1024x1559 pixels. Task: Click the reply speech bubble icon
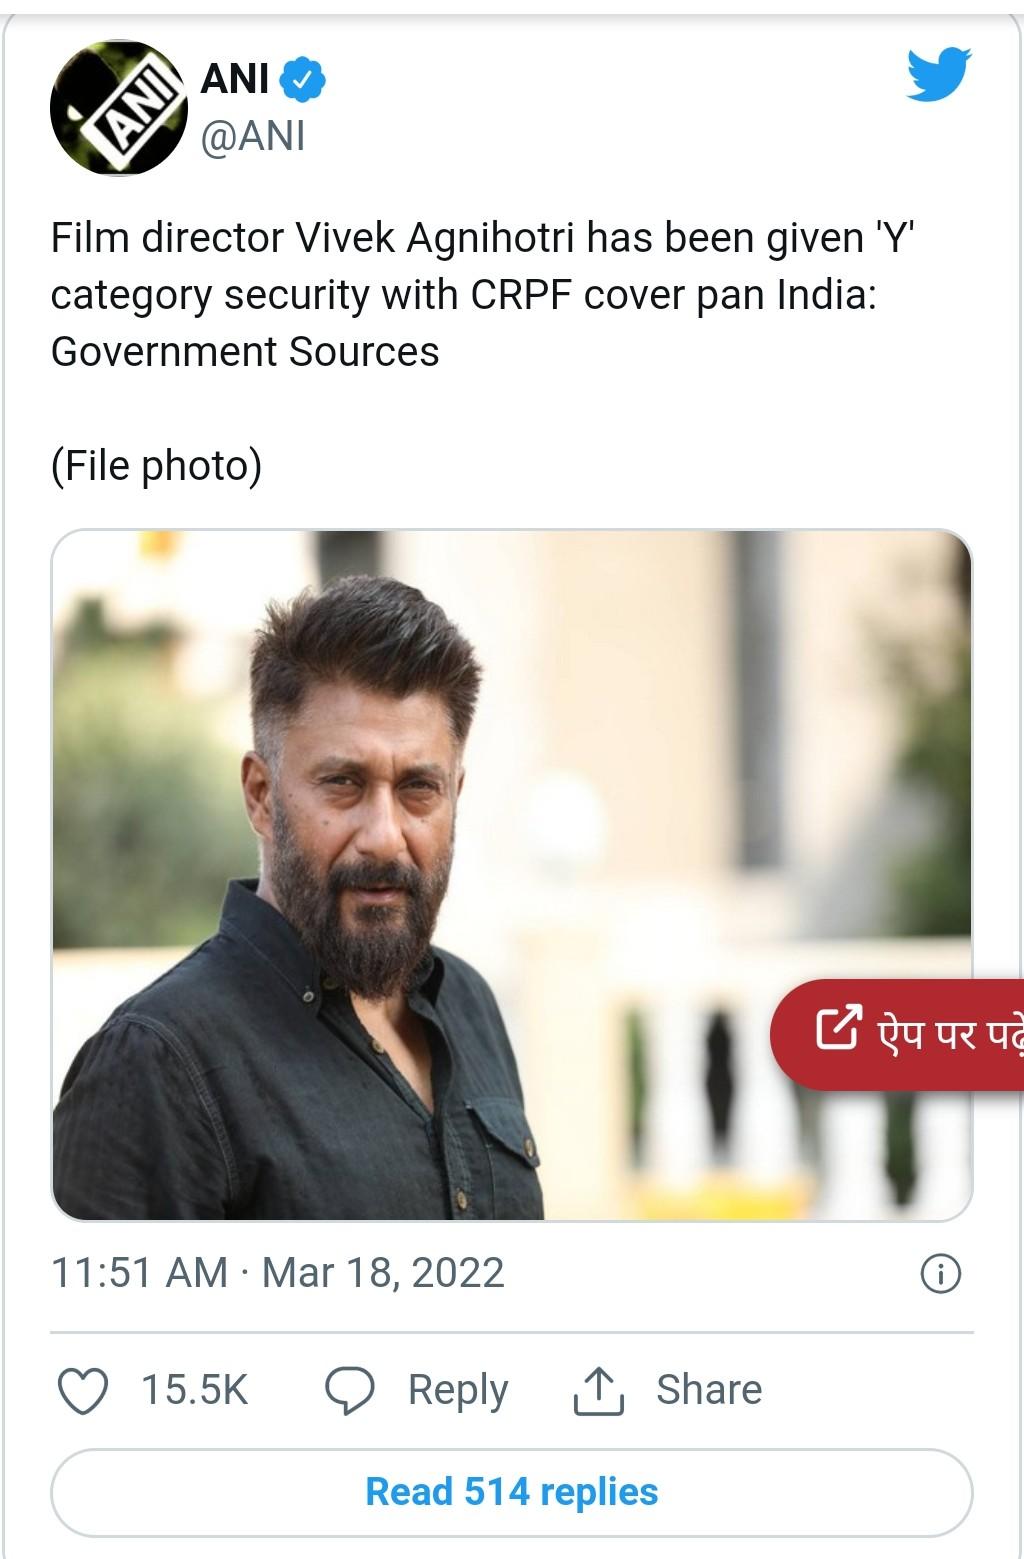[x=350, y=1390]
